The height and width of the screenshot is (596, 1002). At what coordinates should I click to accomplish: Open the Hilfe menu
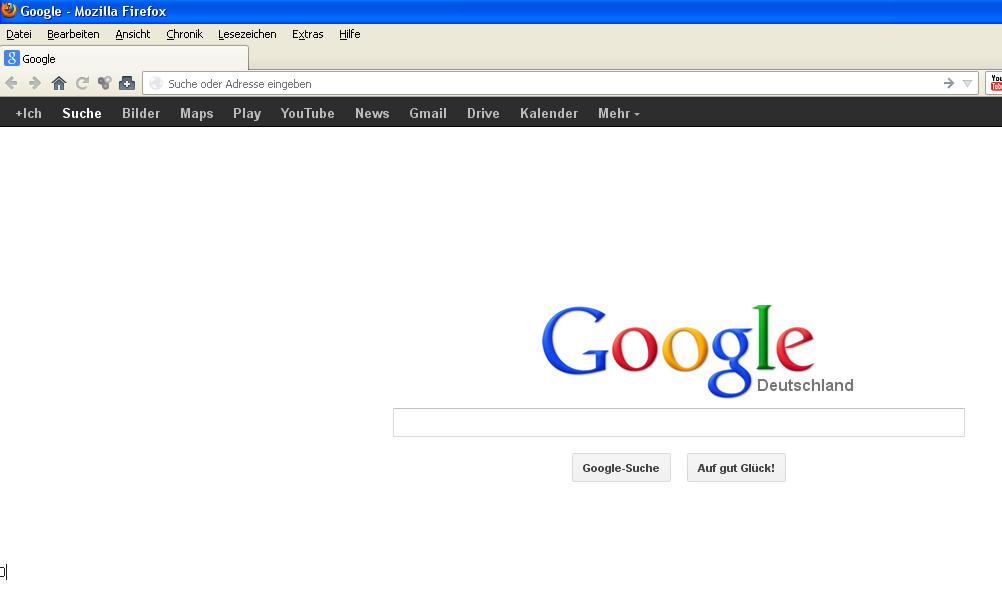(x=350, y=34)
